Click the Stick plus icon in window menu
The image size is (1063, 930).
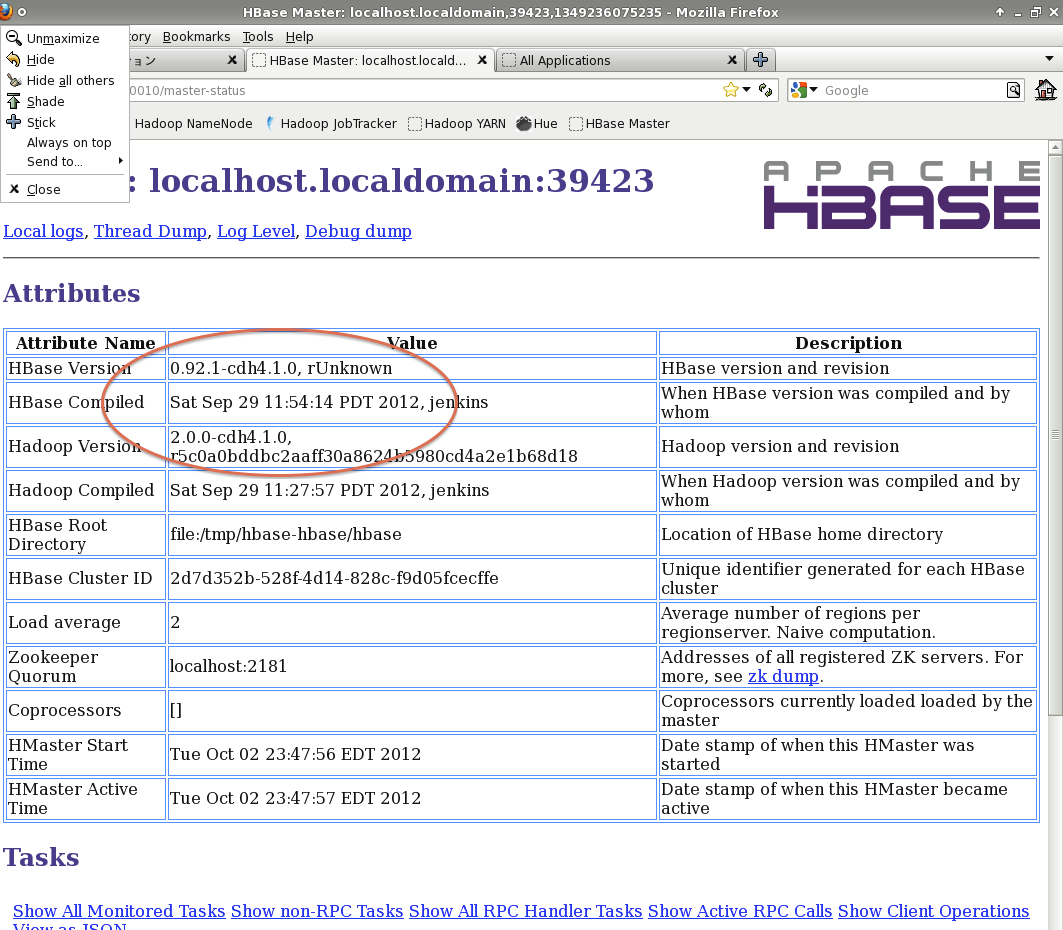click(x=14, y=122)
